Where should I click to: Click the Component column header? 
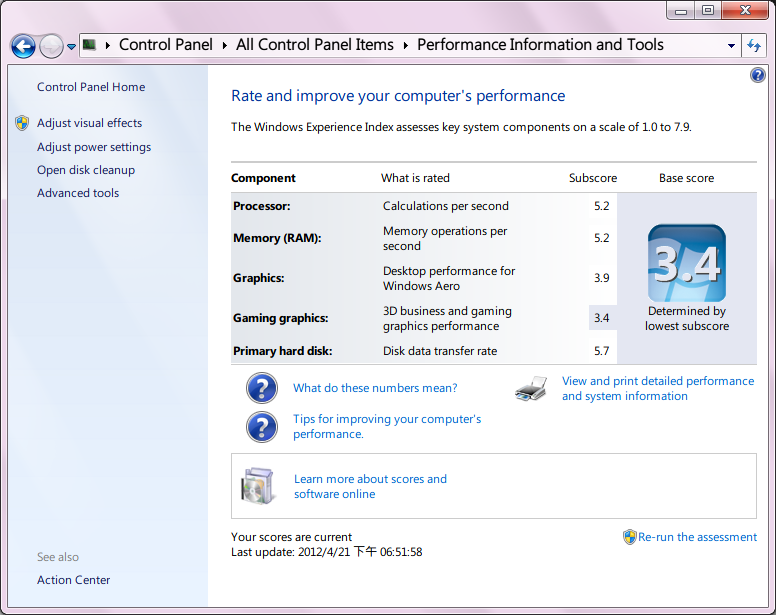263,178
